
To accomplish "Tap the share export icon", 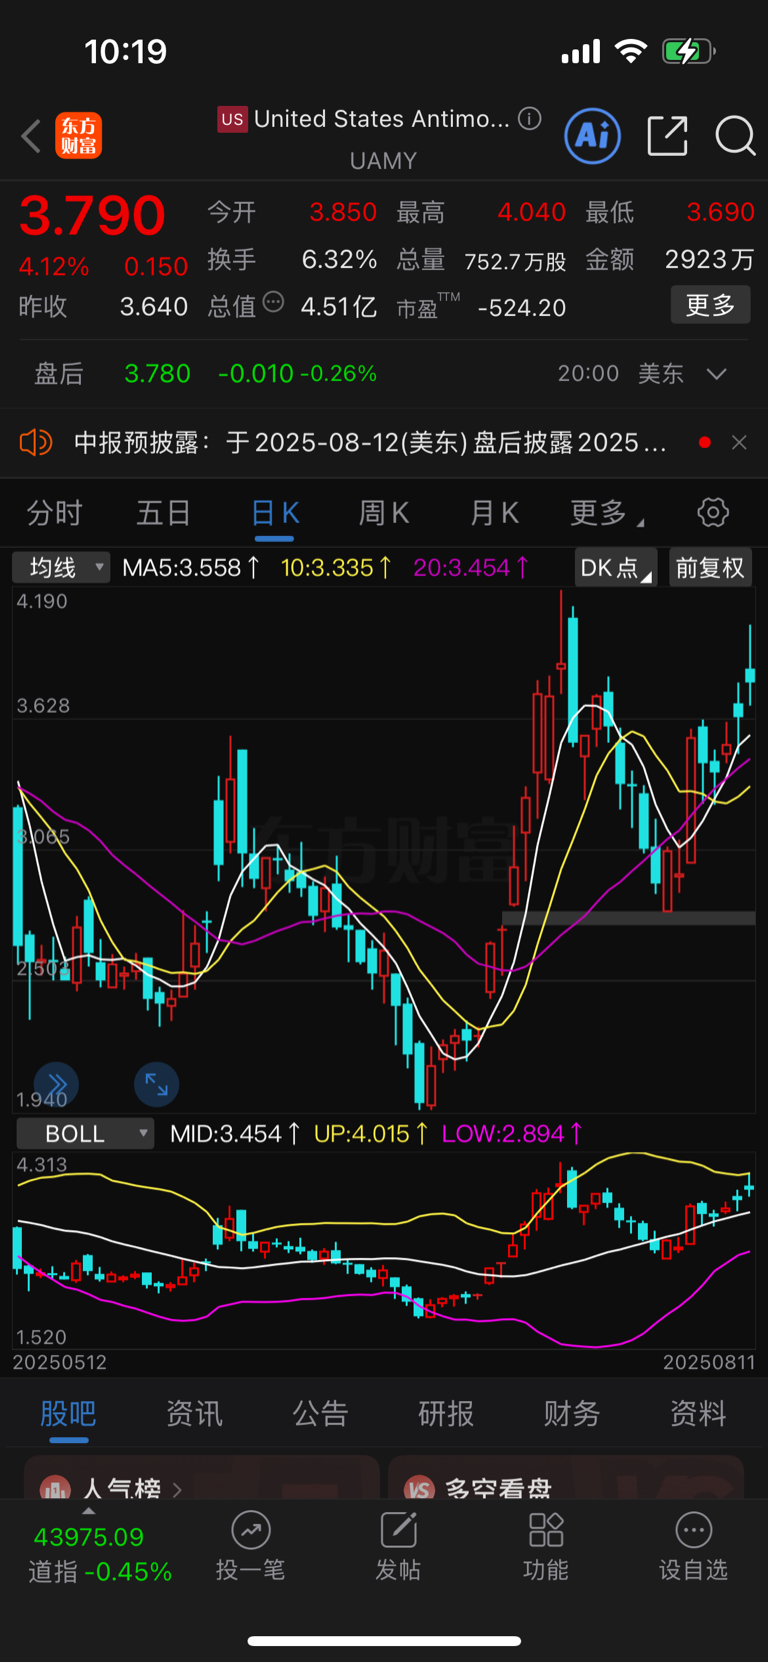I will (x=667, y=135).
